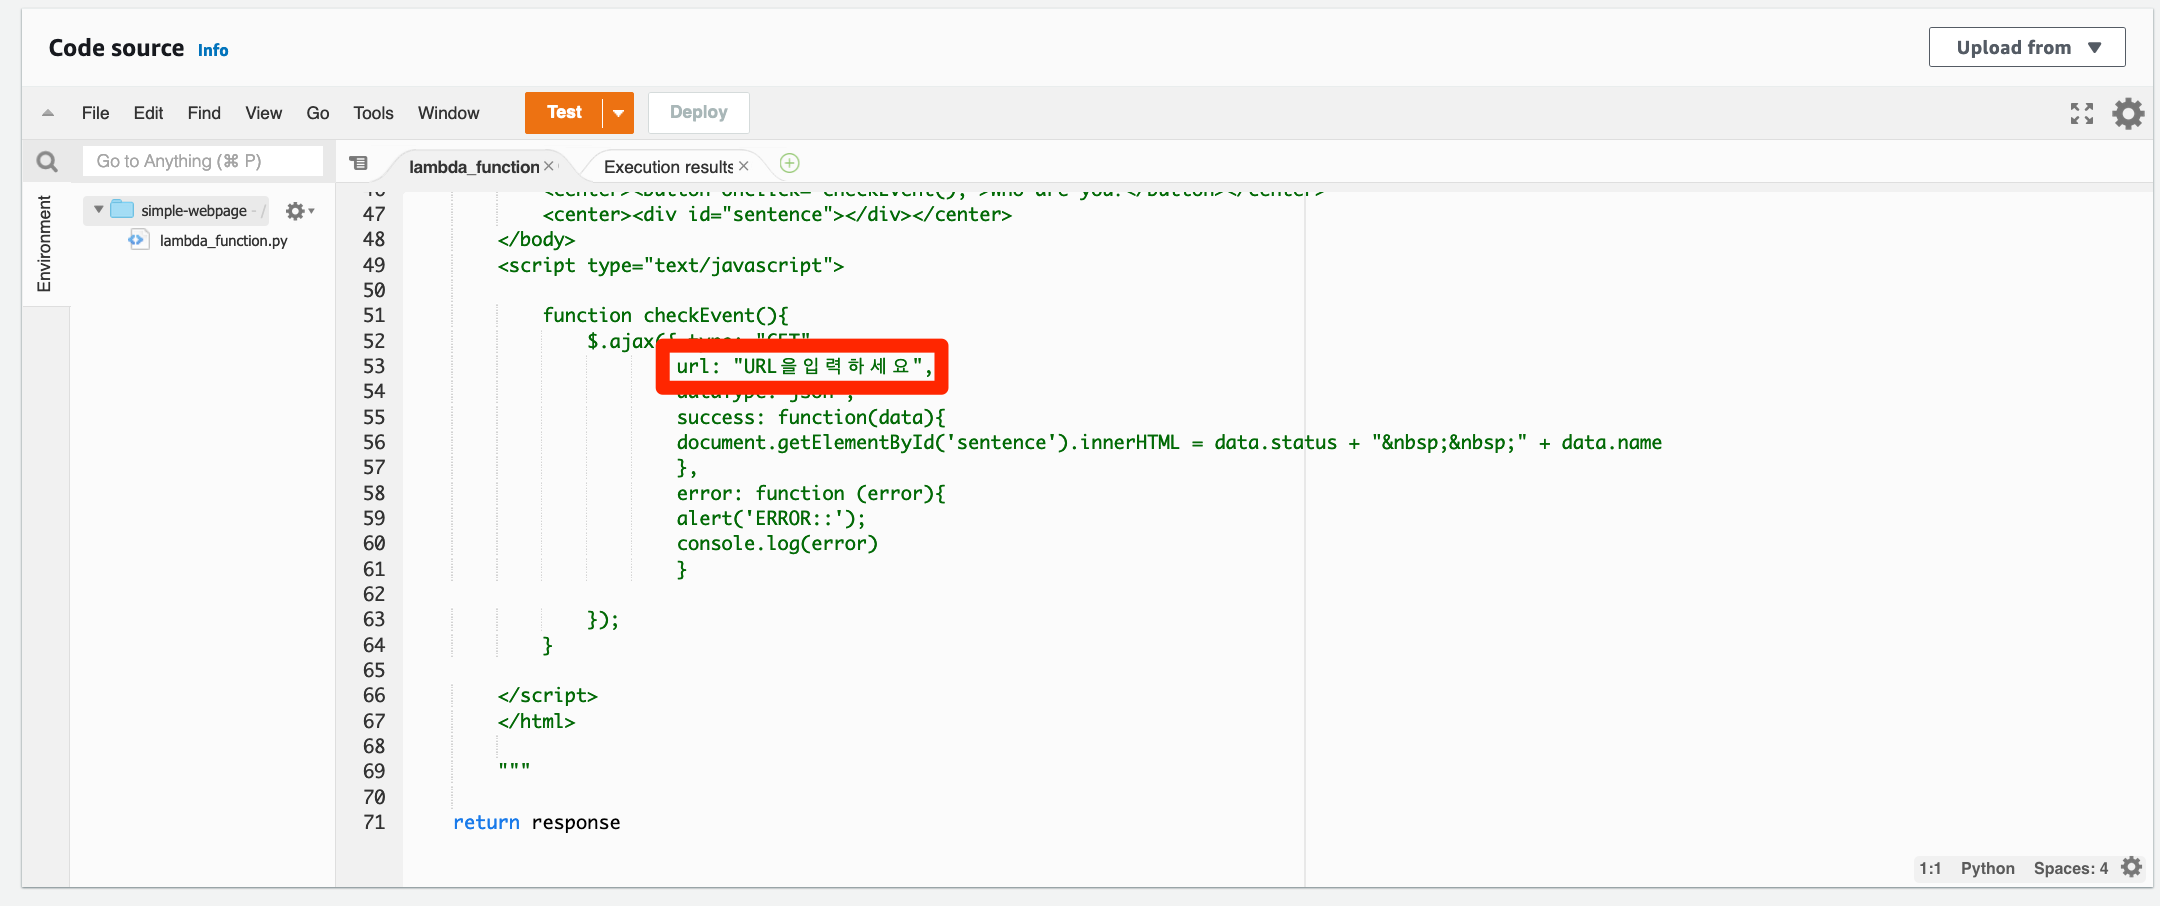Collapse the menu bar with the up arrow
This screenshot has width=2160, height=906.
(48, 113)
